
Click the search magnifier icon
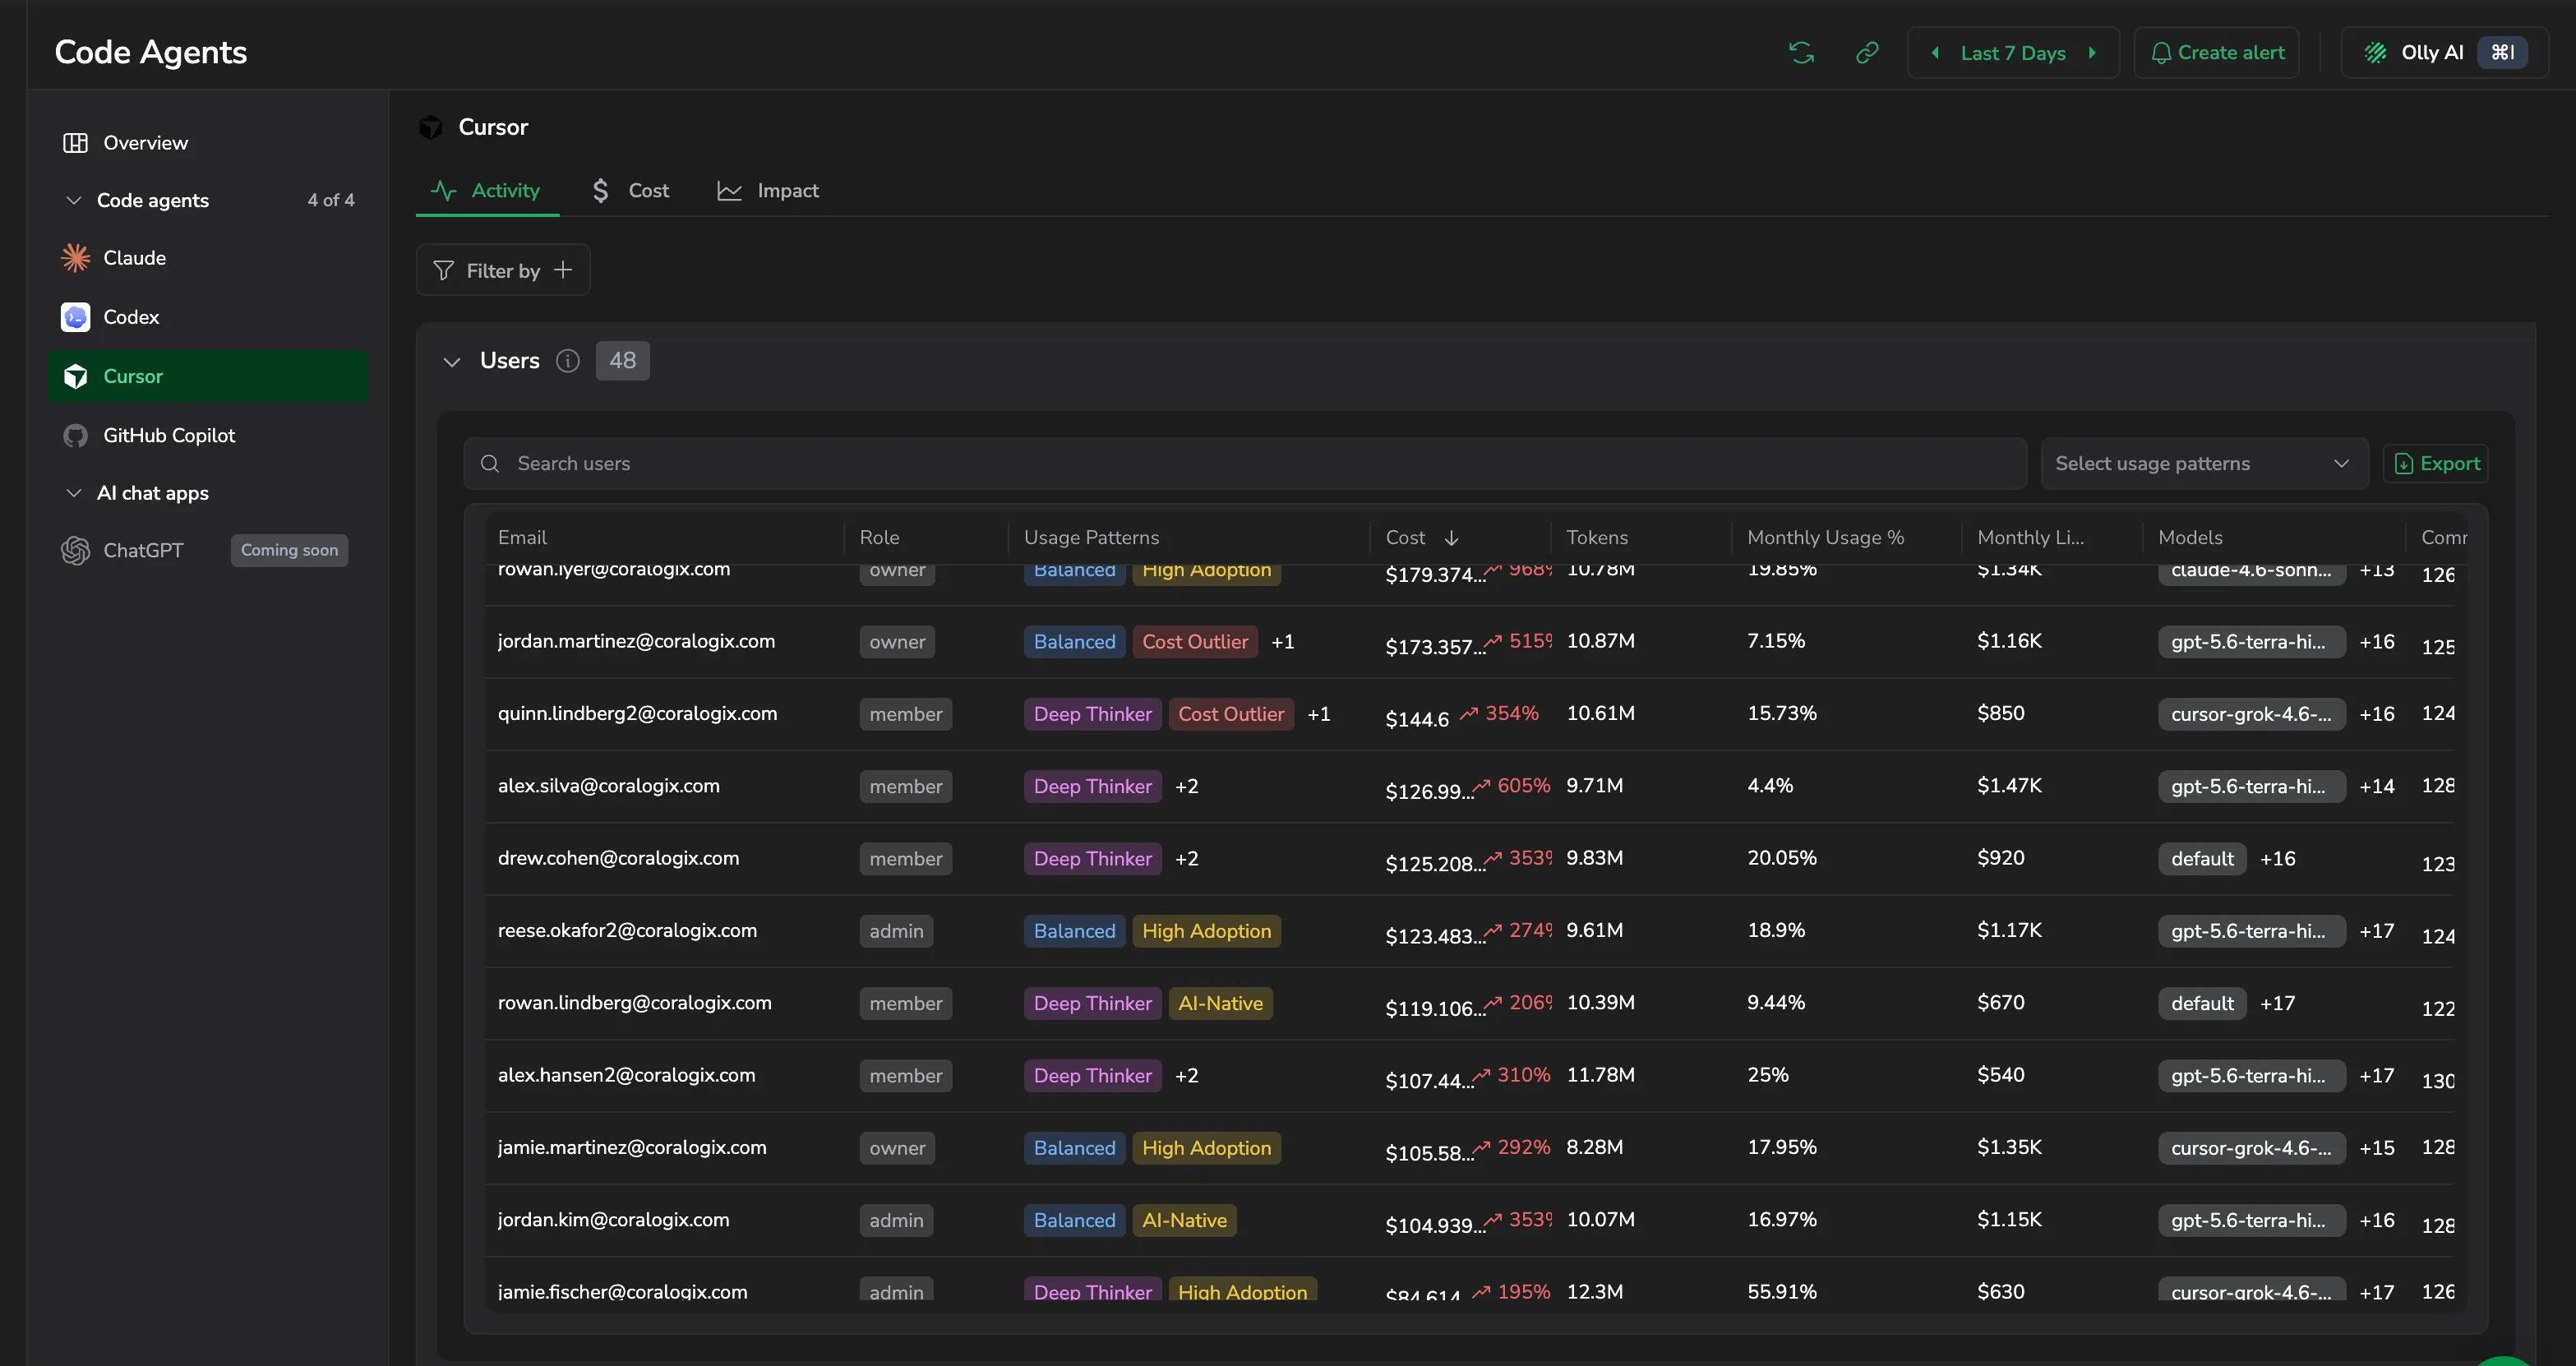[490, 464]
